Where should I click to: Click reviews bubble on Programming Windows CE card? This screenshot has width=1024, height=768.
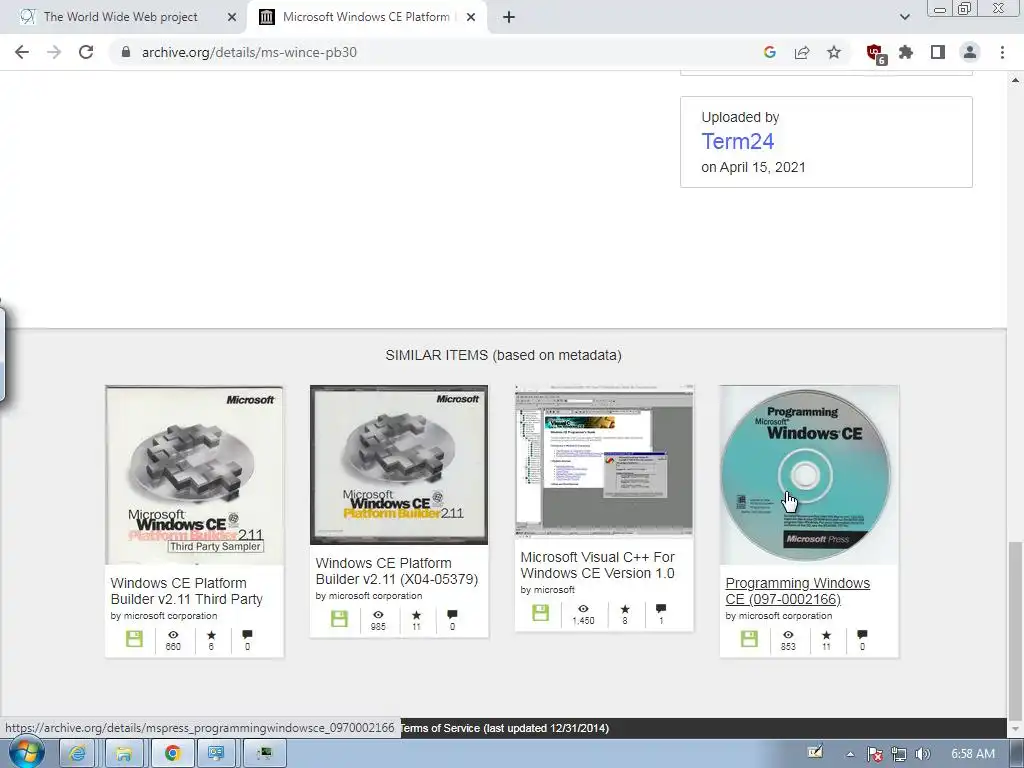[862, 634]
